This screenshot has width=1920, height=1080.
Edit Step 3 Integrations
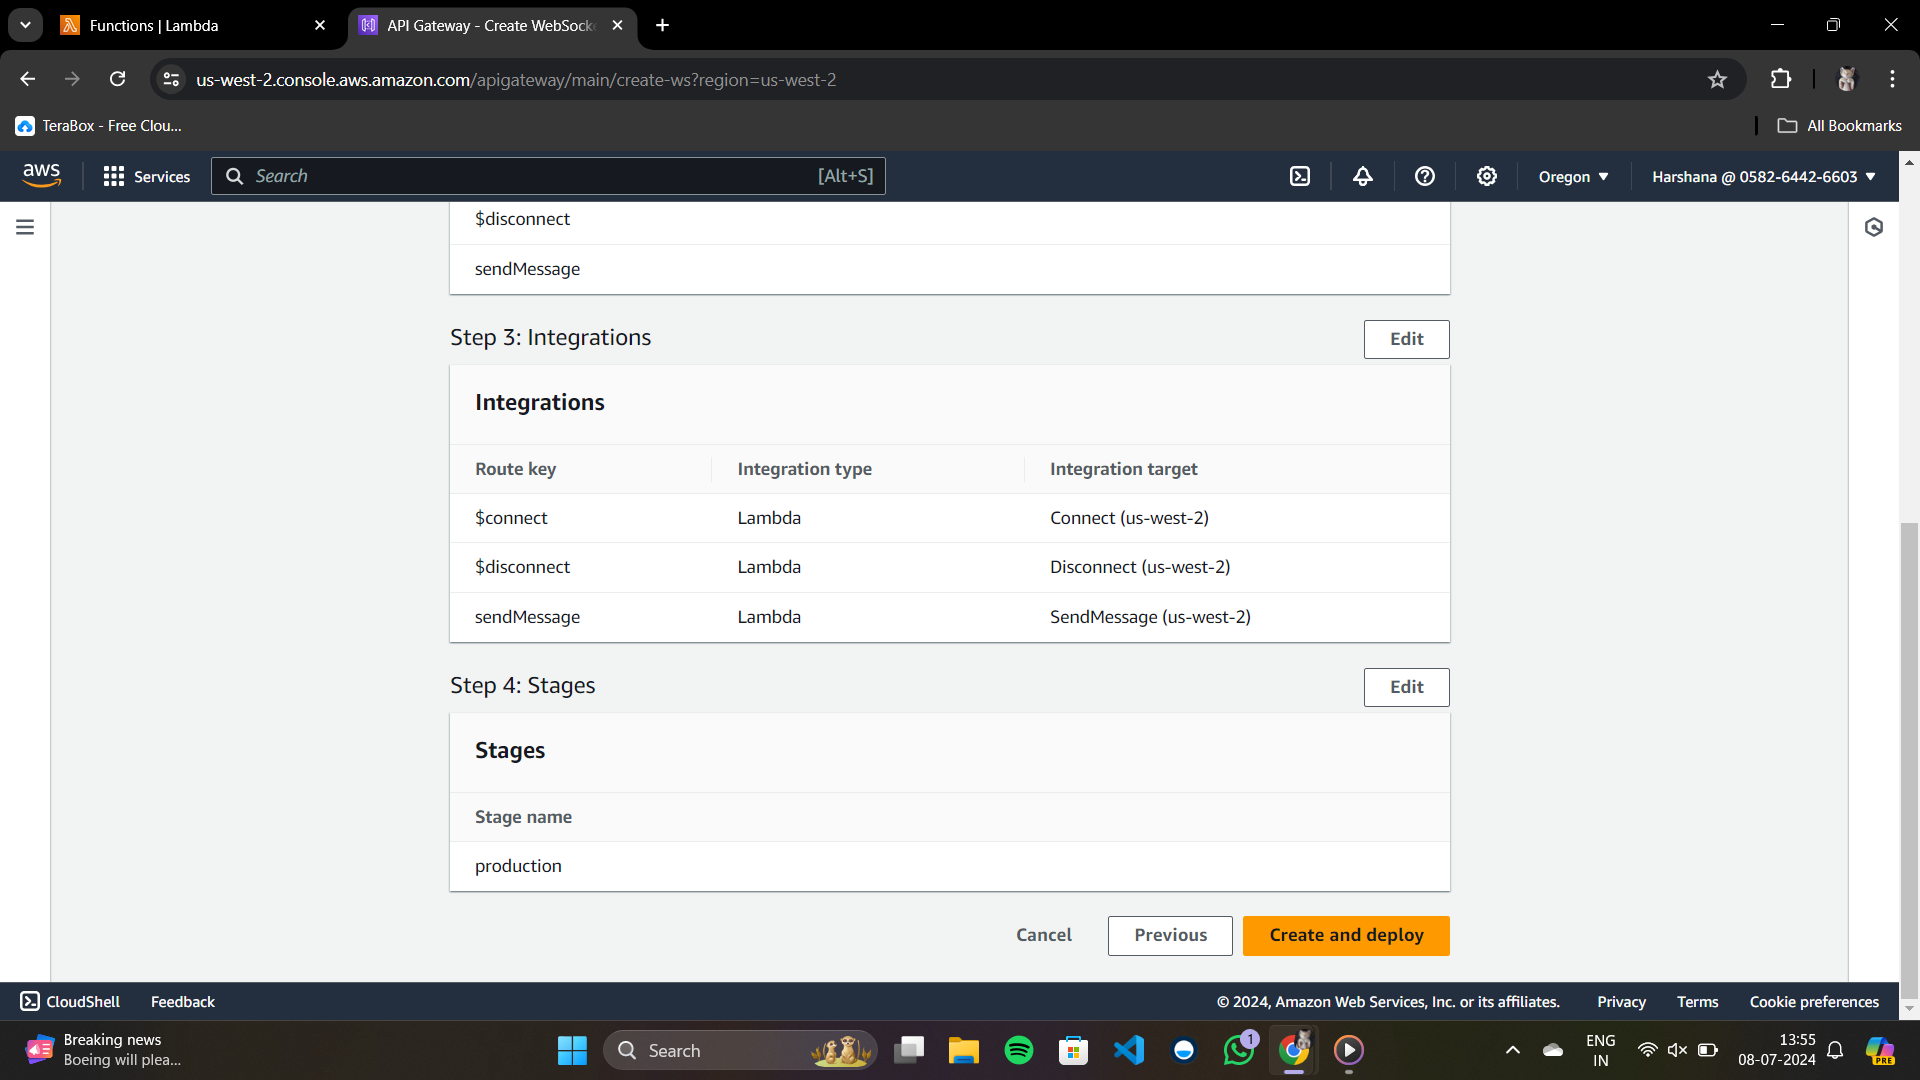[x=1405, y=339]
